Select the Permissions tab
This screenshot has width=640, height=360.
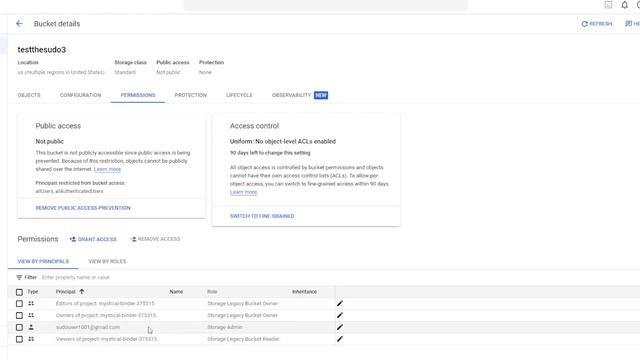click(x=138, y=95)
